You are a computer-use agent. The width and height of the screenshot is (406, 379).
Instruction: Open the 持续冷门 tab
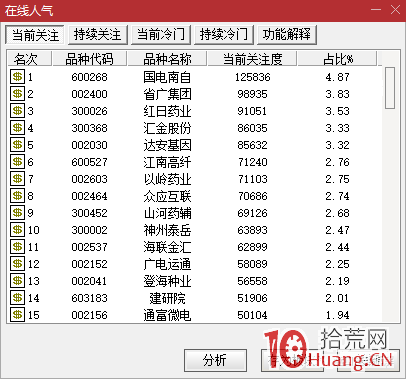[x=224, y=35]
